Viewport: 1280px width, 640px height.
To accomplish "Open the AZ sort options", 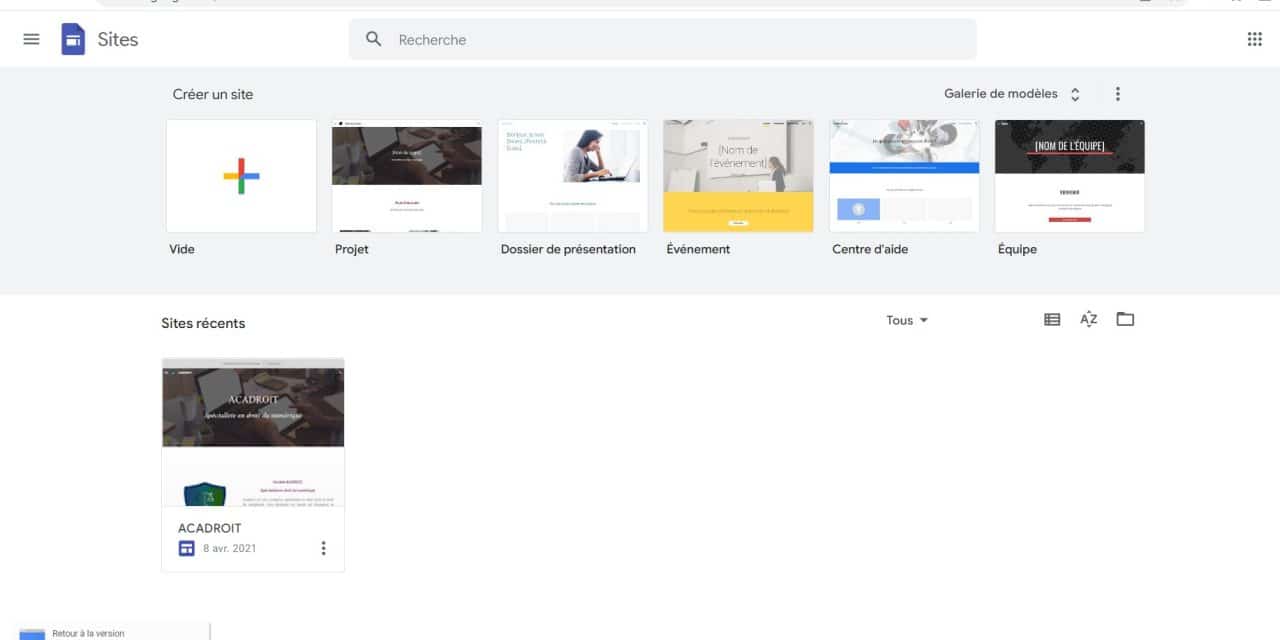I will 1088,320.
